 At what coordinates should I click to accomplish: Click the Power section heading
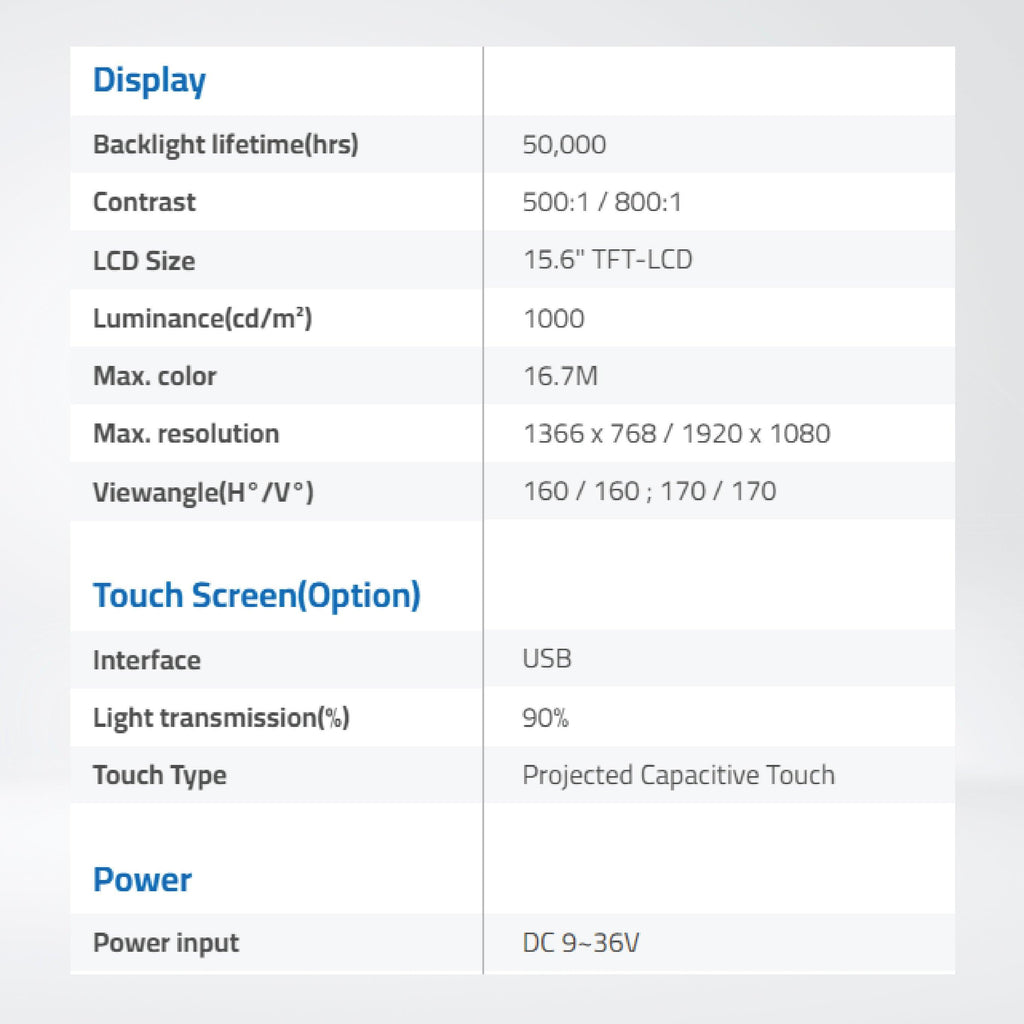pyautogui.click(x=142, y=879)
